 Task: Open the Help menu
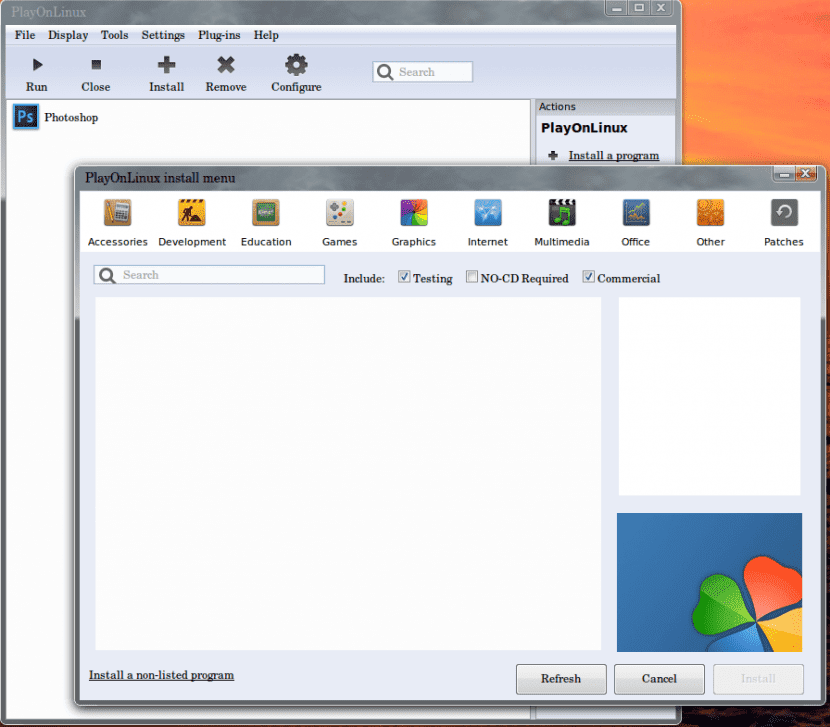(x=266, y=35)
